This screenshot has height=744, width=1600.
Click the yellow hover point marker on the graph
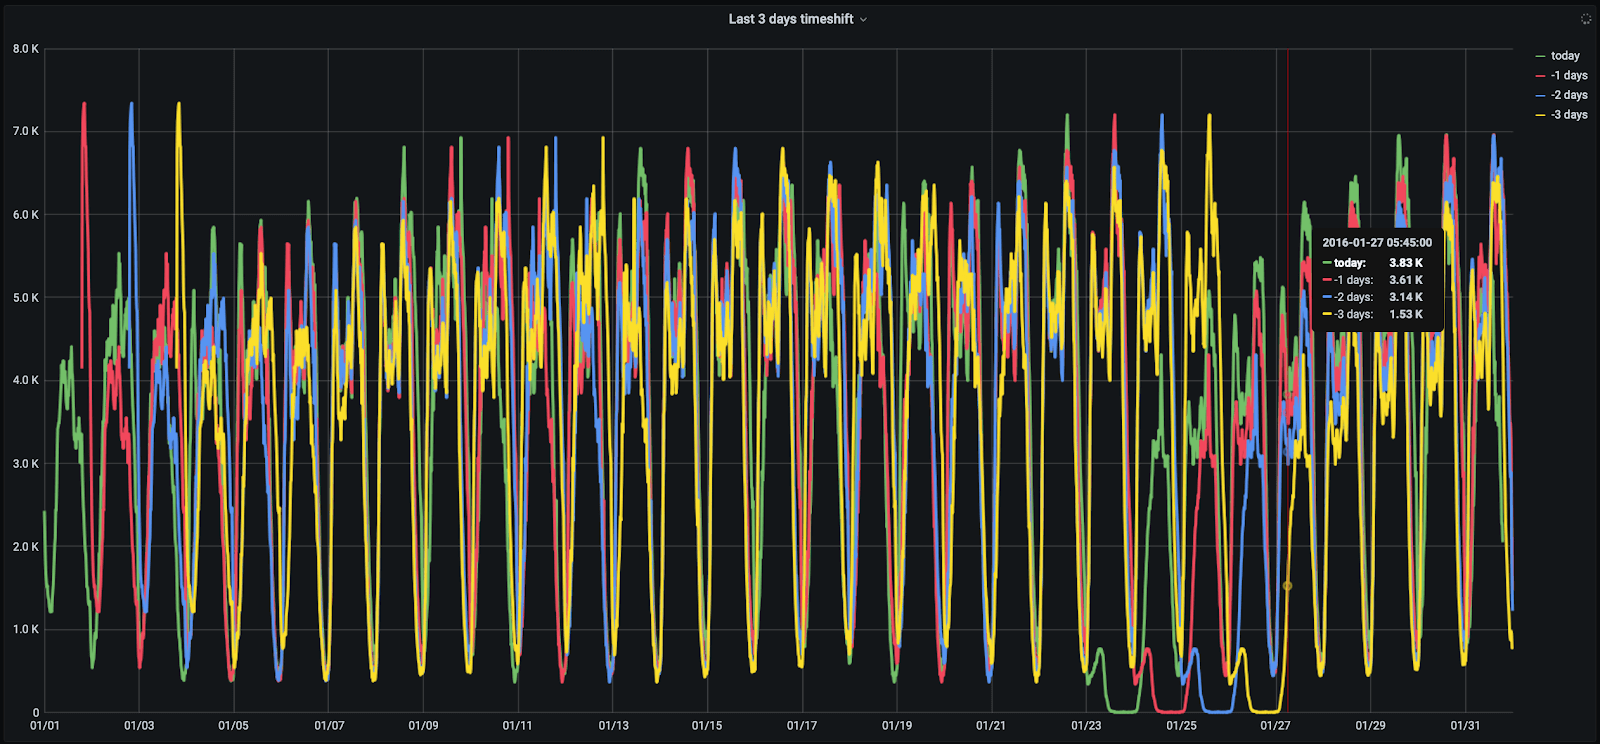[1287, 586]
